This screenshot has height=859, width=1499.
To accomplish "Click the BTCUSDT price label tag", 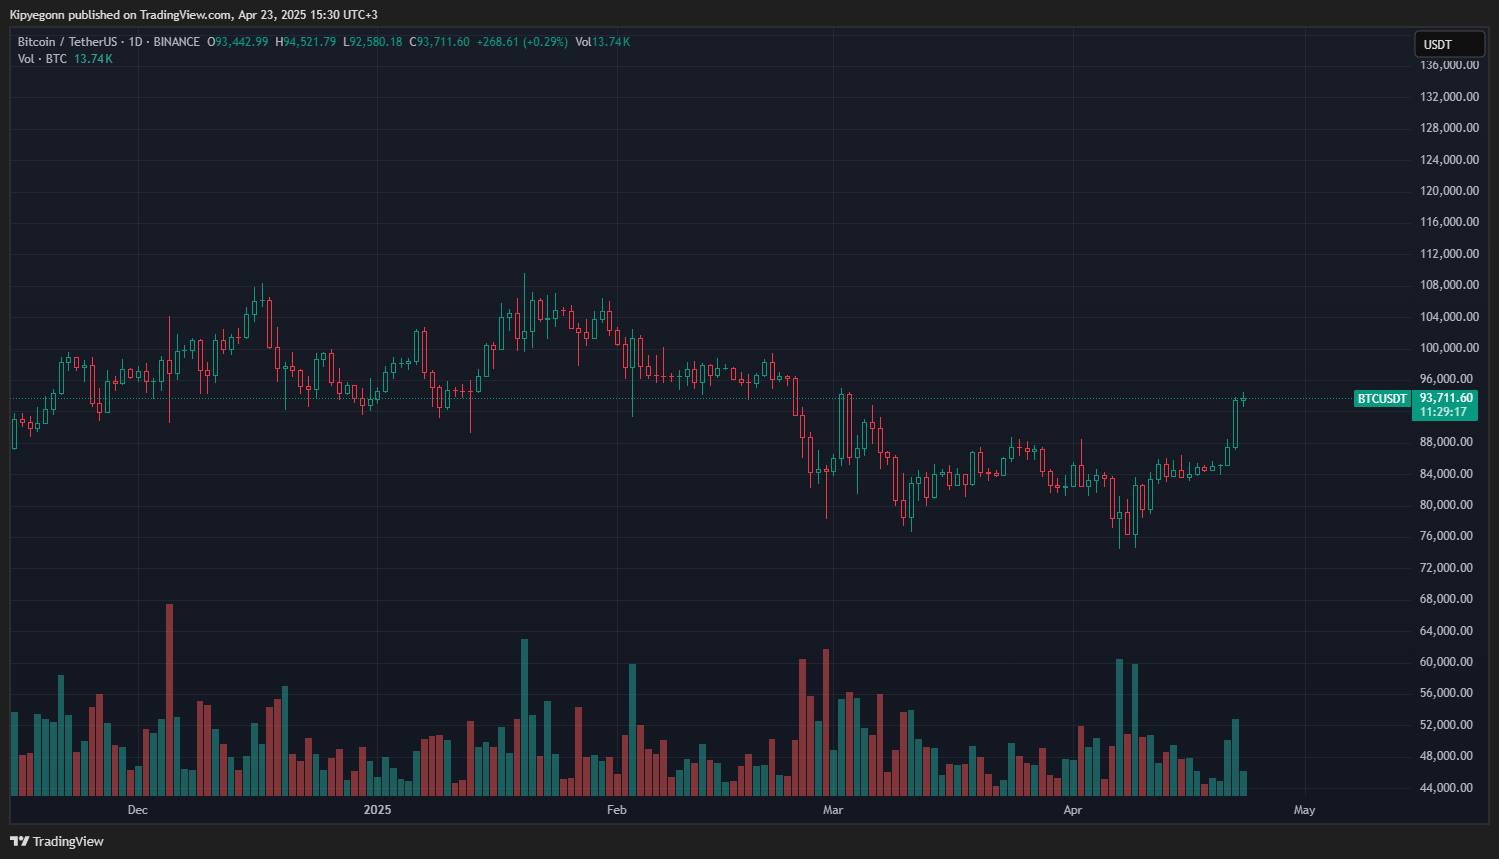I will (x=1382, y=398).
